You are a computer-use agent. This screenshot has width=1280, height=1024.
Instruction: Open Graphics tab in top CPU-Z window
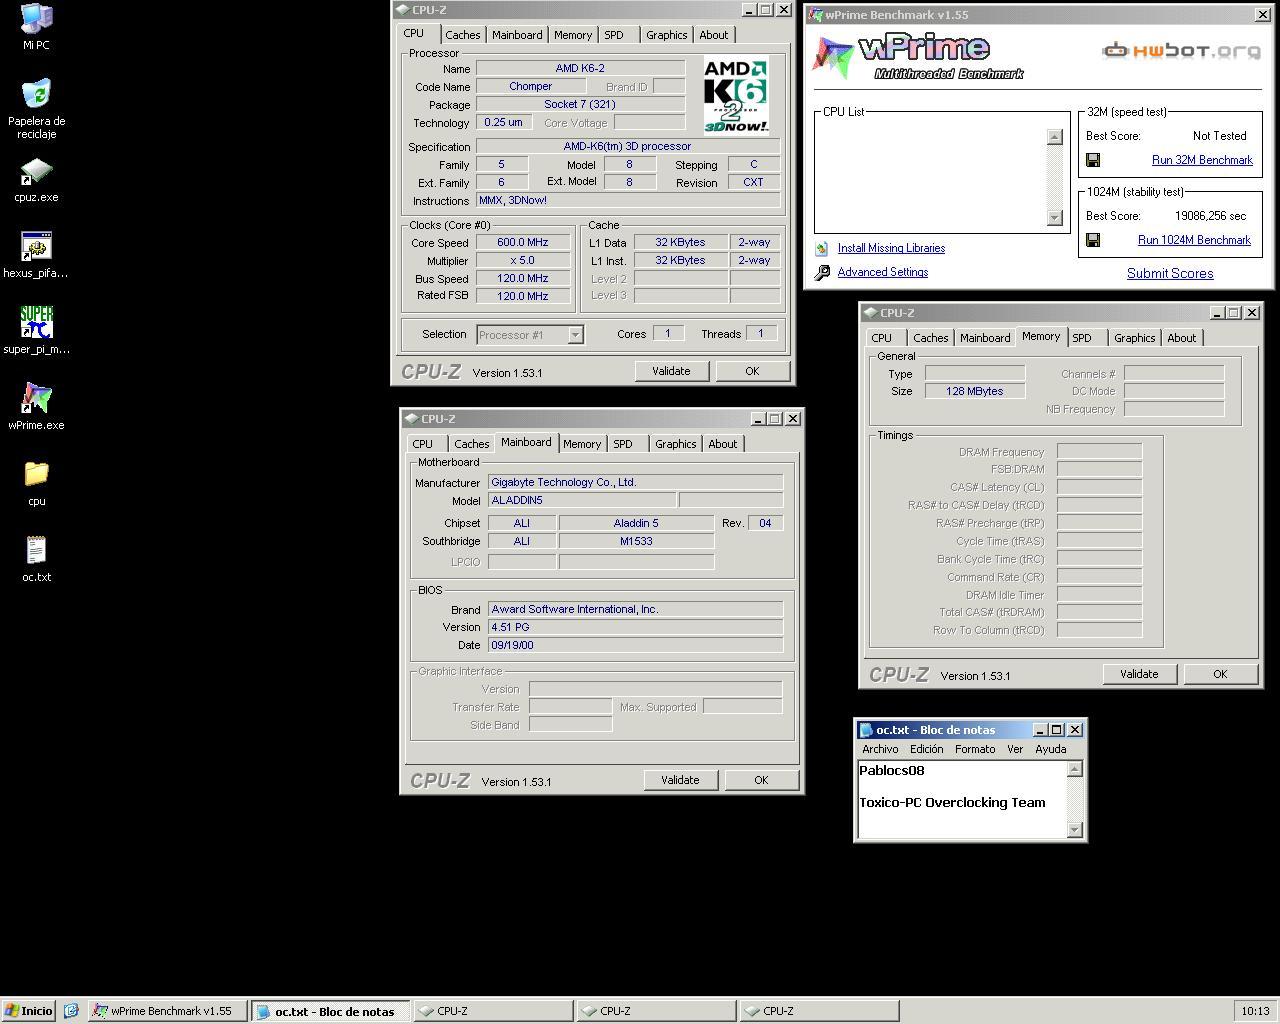[666, 35]
